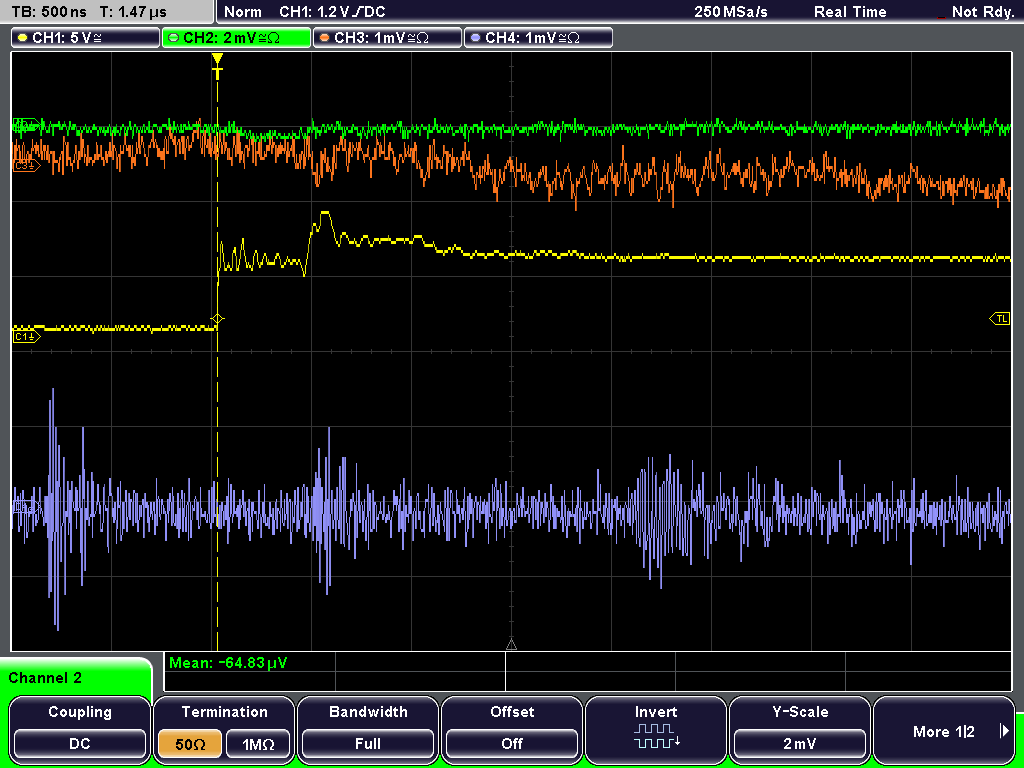The height and width of the screenshot is (768, 1024).
Task: Click the Norm trigger mode label
Action: (242, 12)
